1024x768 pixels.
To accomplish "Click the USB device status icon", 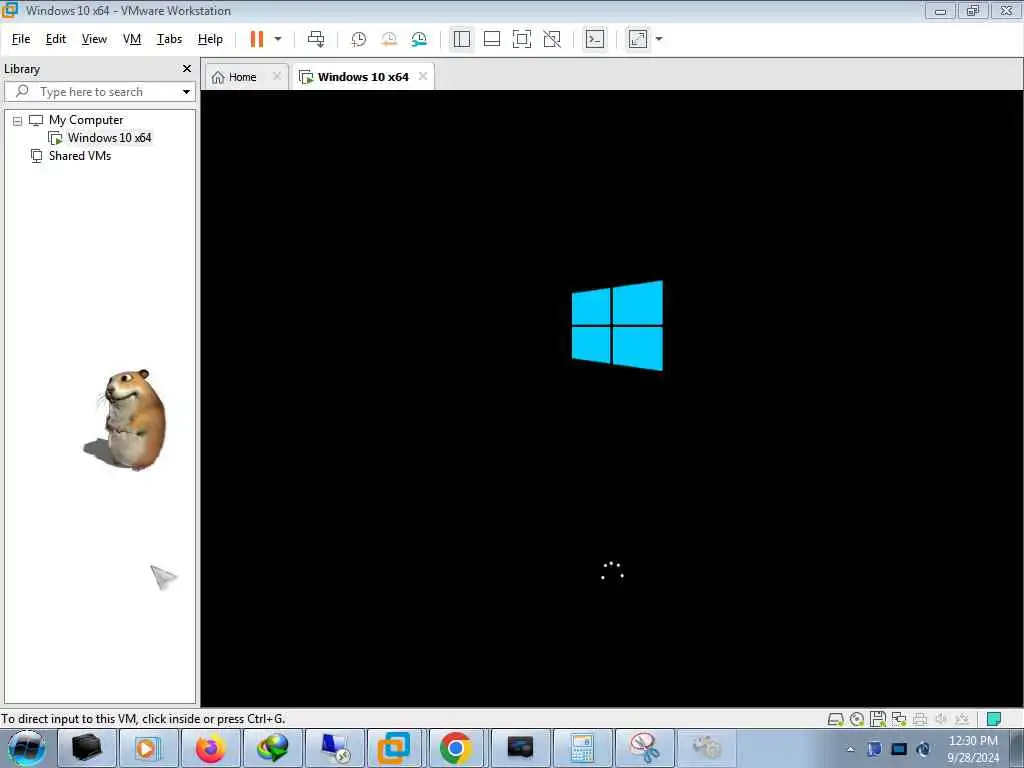I will point(962,720).
